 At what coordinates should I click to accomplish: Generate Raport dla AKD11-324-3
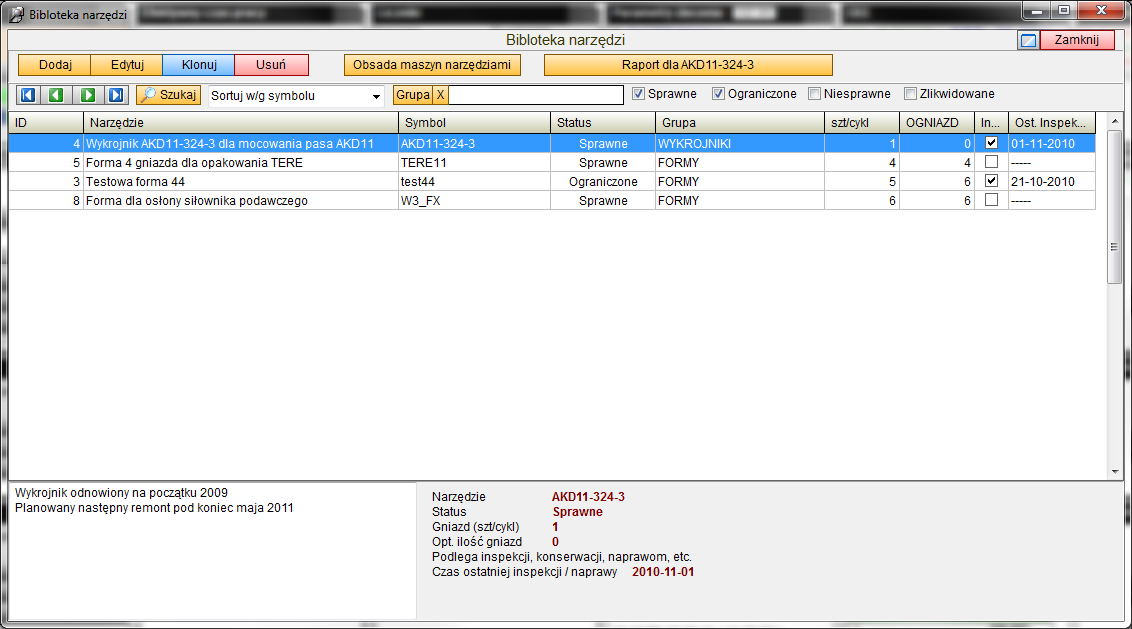(688, 65)
